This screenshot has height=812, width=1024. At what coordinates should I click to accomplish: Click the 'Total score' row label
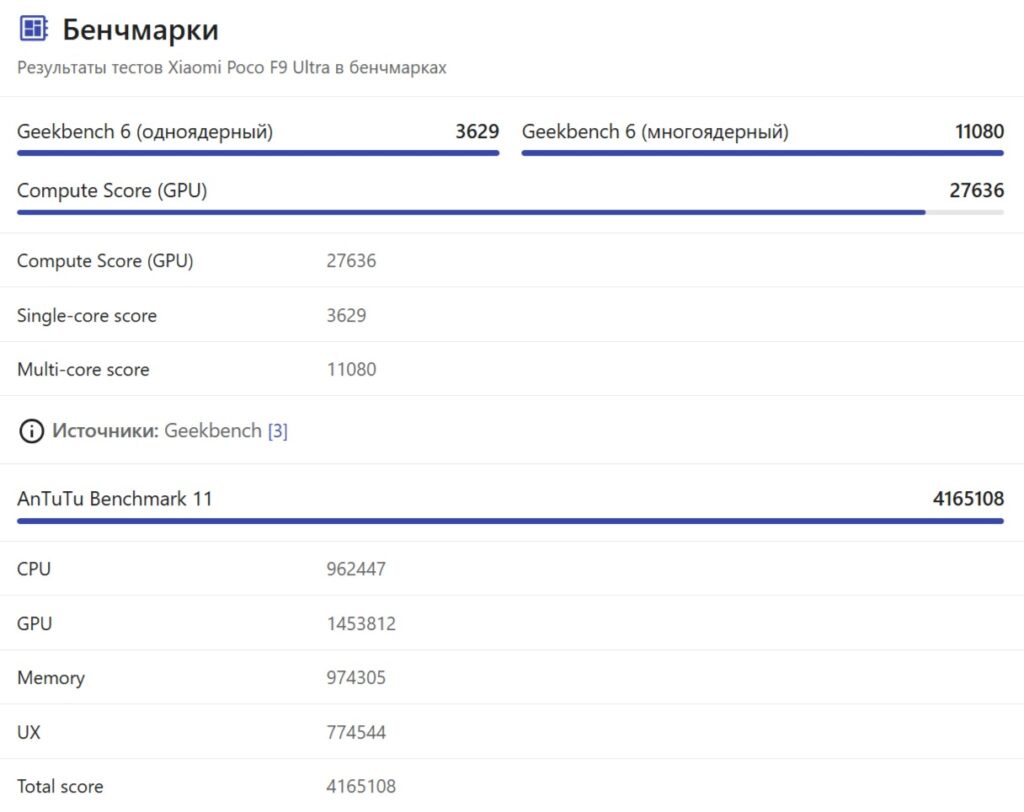click(x=60, y=787)
